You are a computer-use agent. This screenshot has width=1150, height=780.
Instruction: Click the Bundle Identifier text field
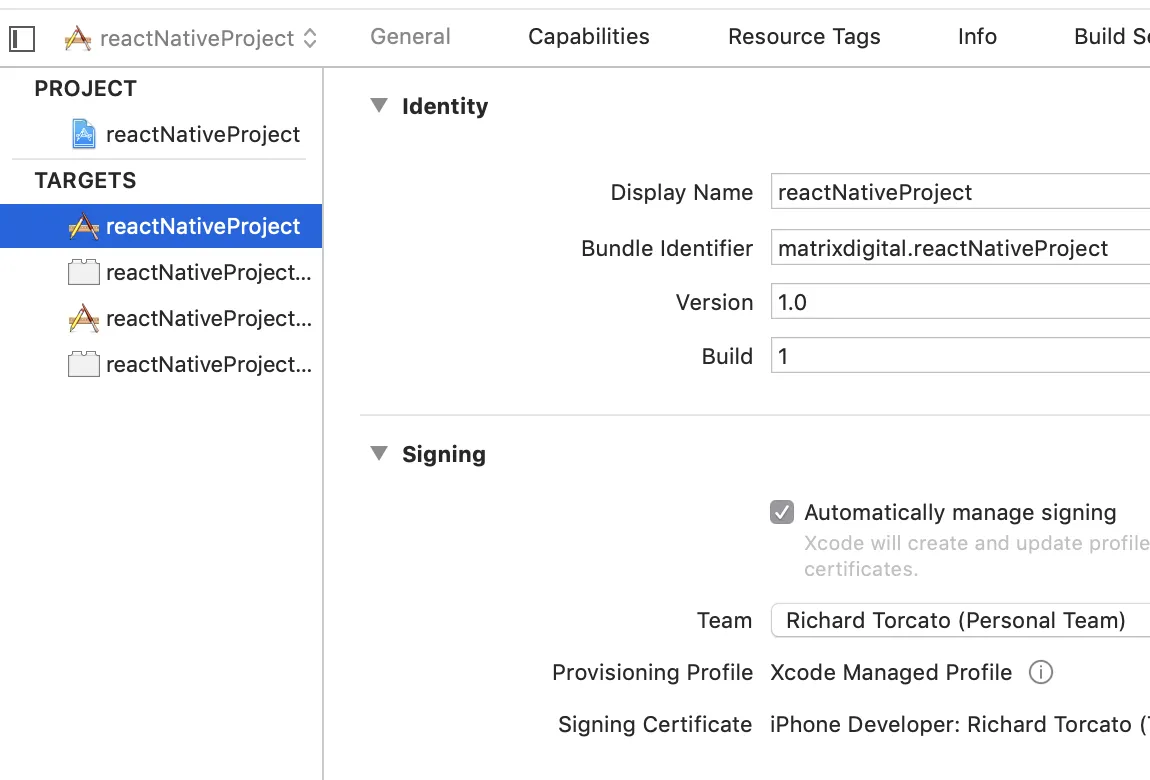960,248
